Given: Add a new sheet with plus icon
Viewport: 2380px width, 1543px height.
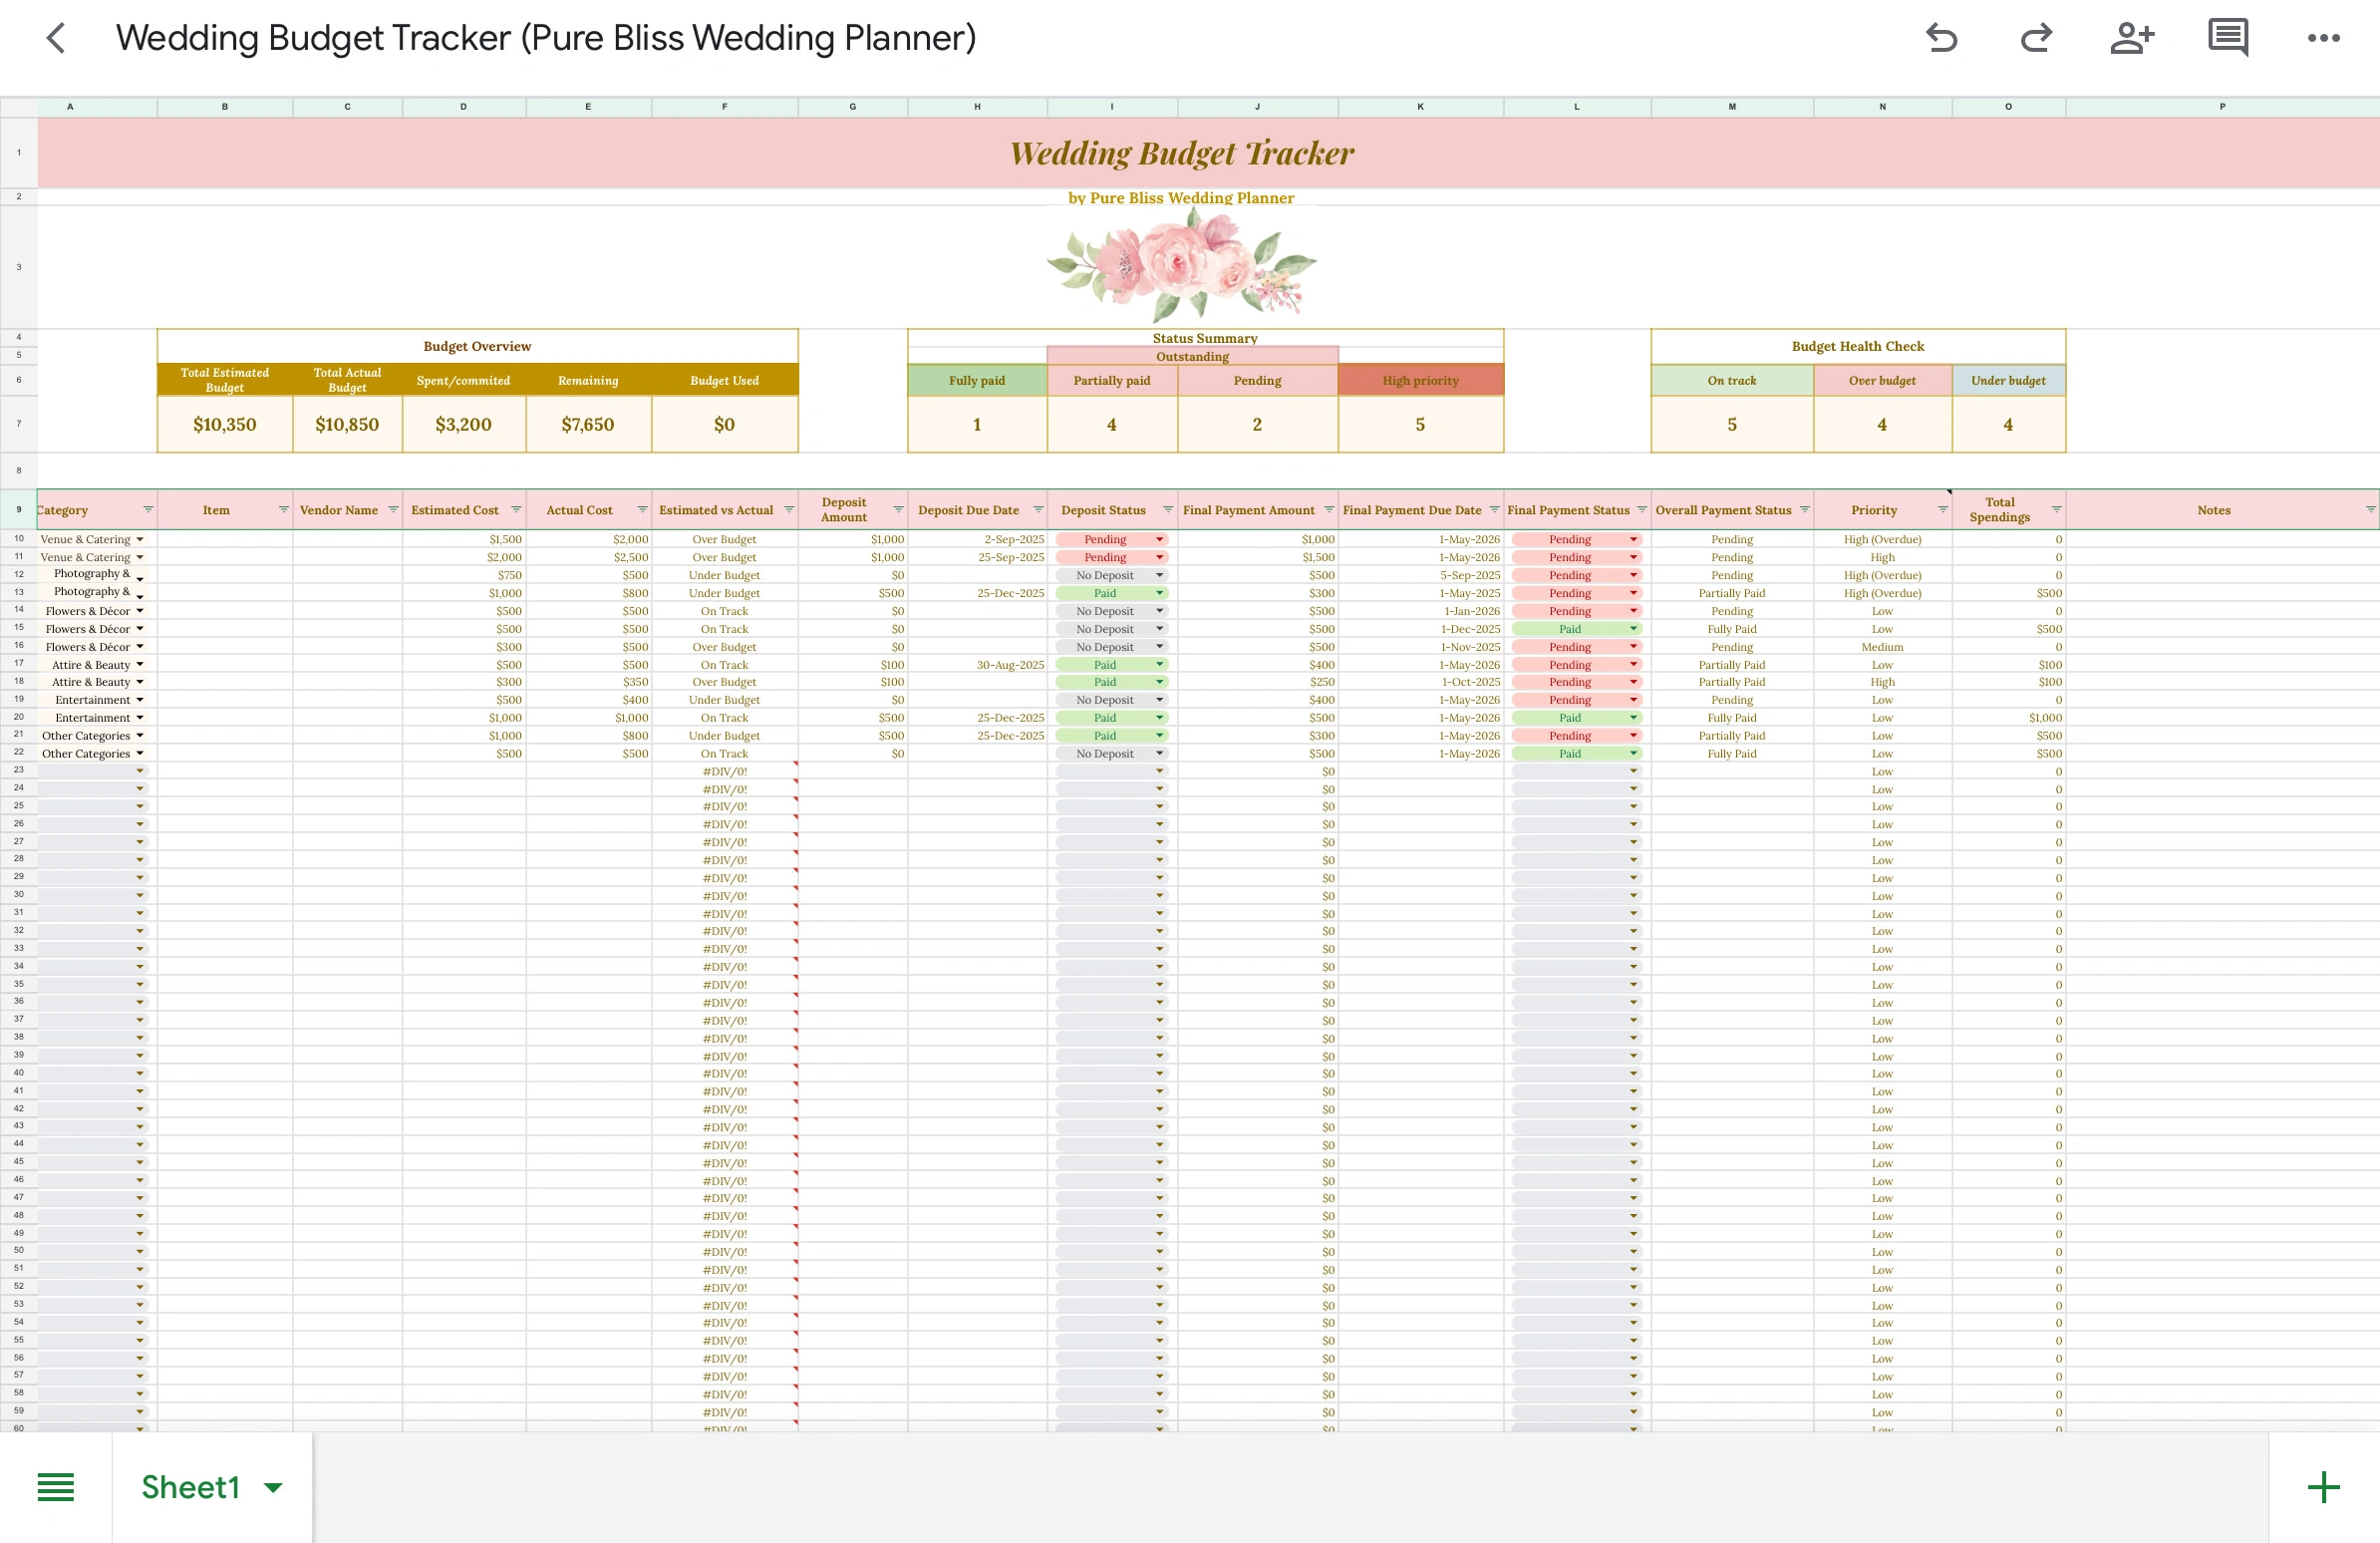Looking at the screenshot, I should (2323, 1487).
